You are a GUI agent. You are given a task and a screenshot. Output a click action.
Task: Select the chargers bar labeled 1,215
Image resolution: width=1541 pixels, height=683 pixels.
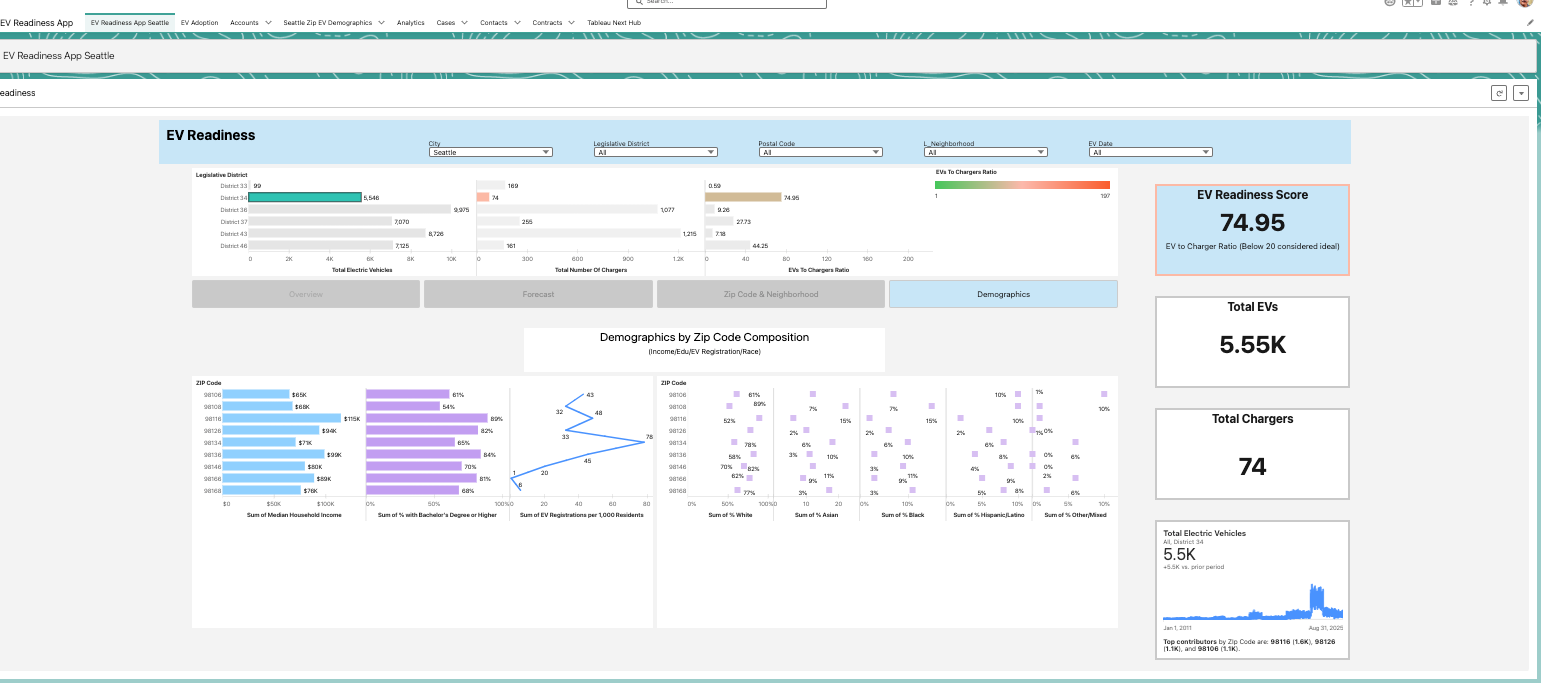pos(578,233)
